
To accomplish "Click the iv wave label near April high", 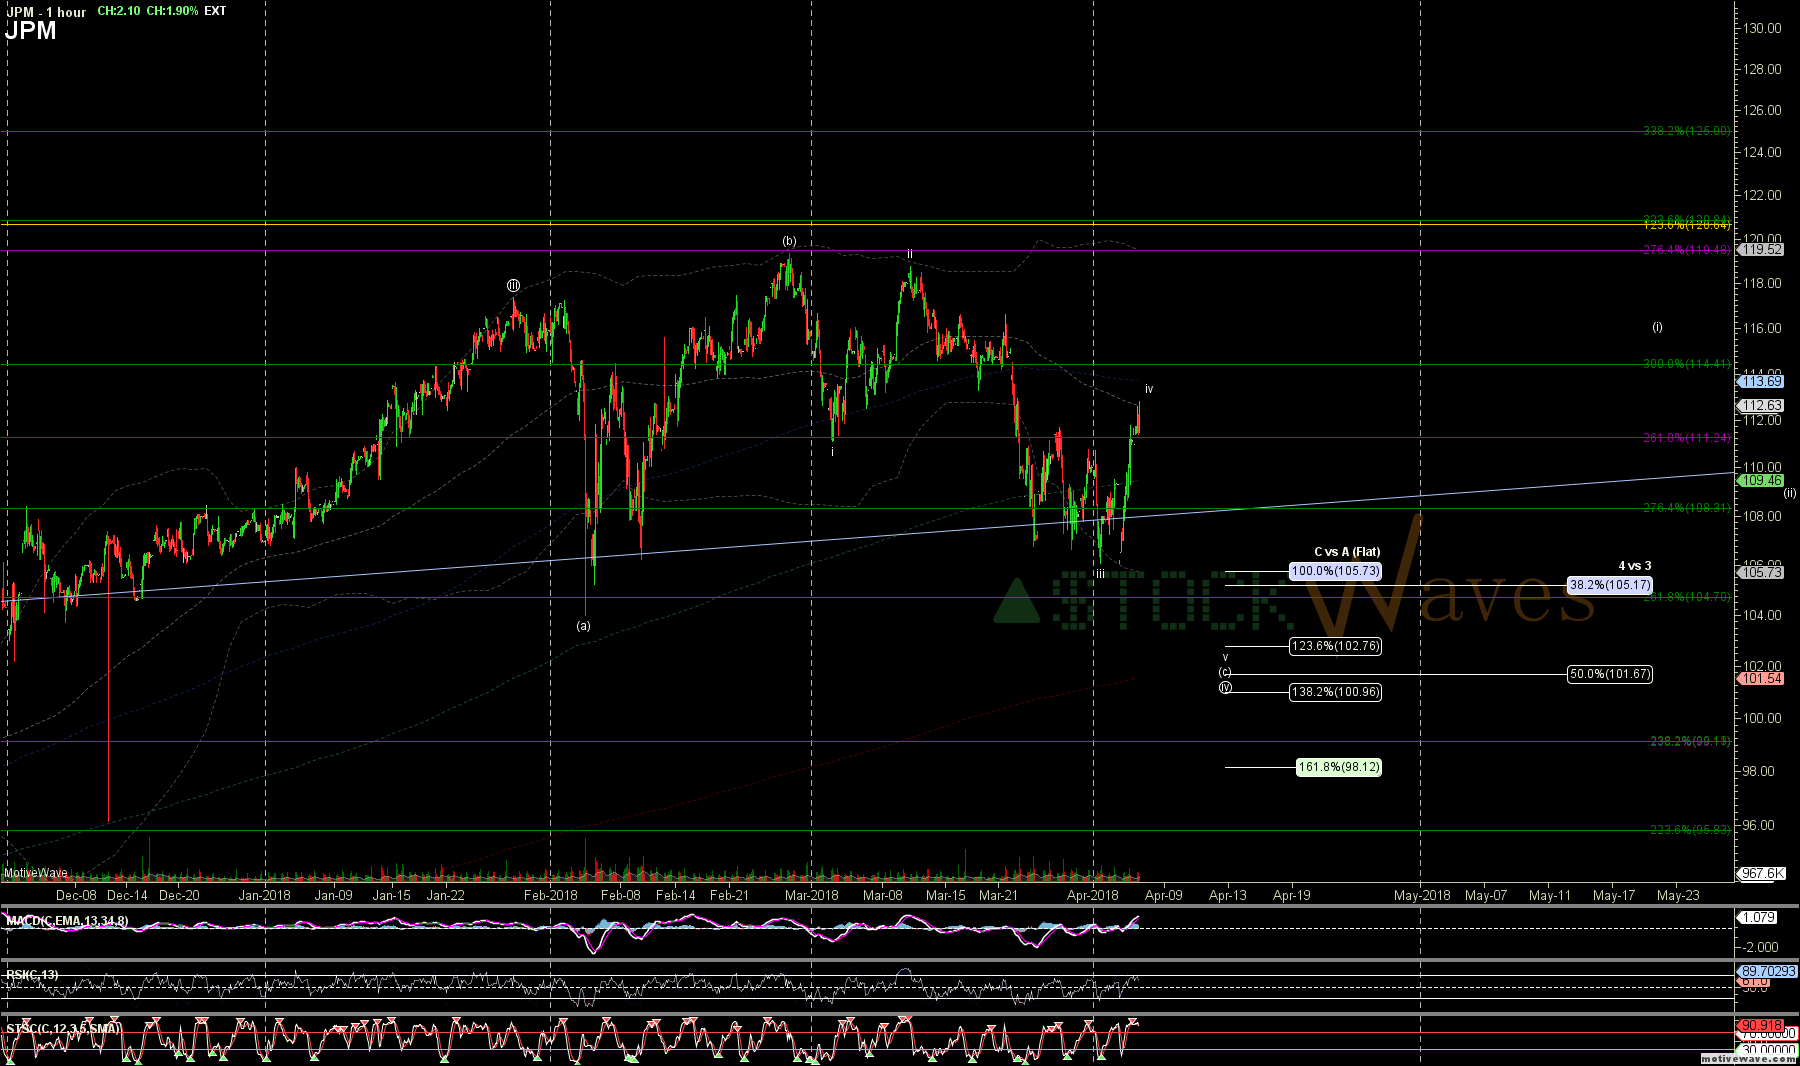I will 1149,389.
